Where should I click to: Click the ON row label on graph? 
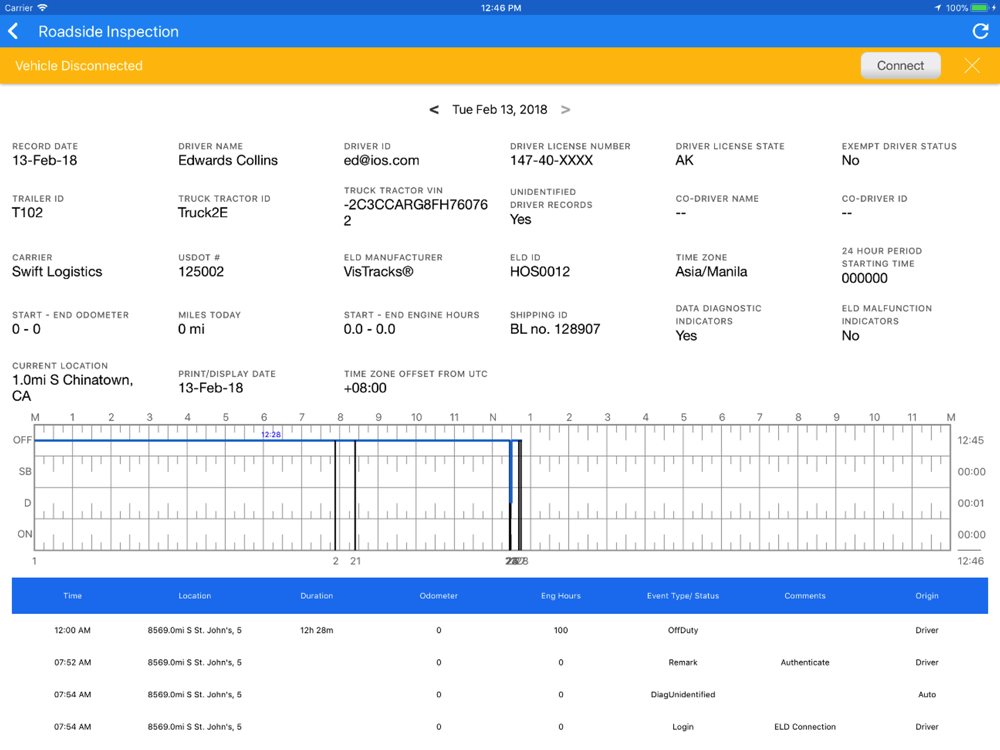tap(24, 534)
